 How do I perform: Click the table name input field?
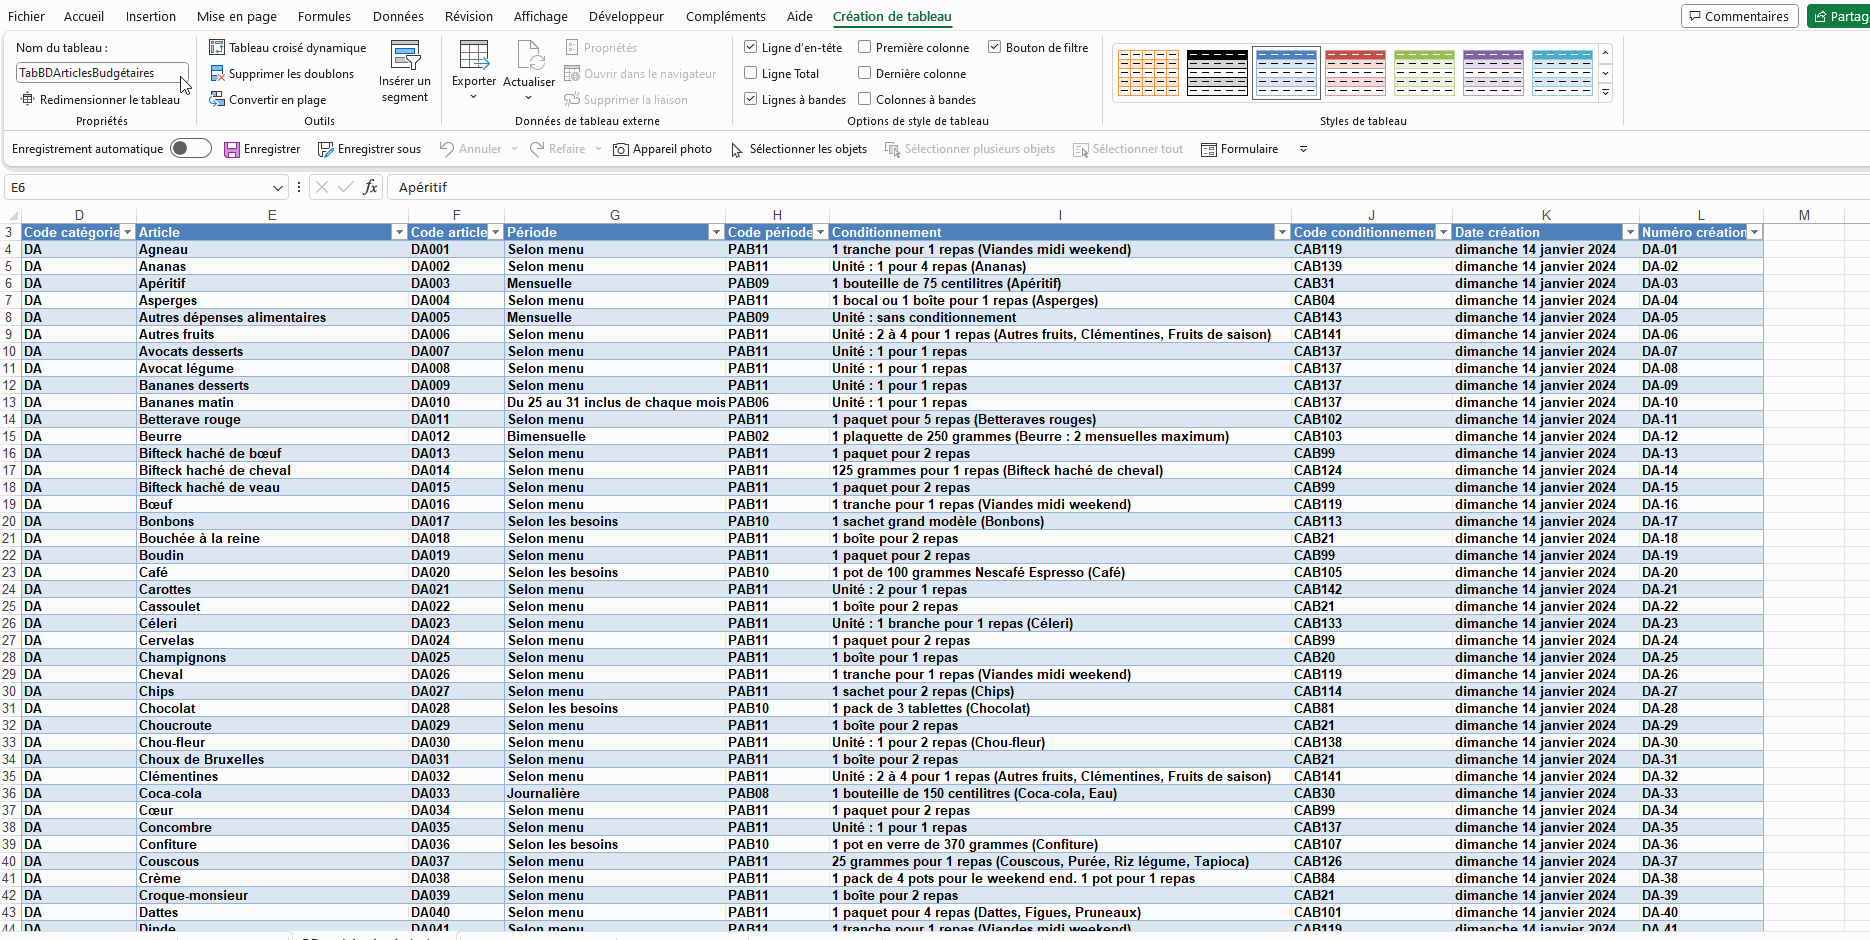pos(98,73)
